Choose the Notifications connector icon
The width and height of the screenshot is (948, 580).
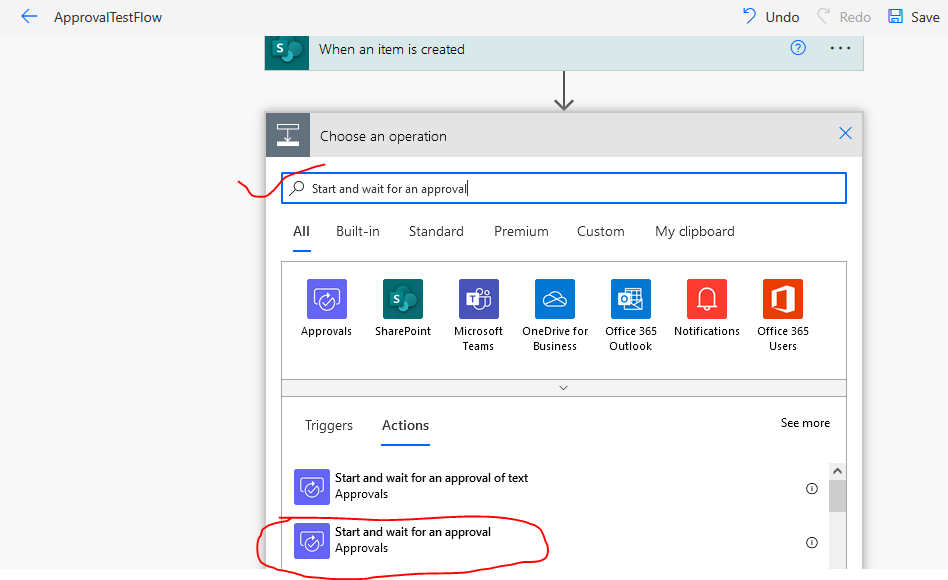[706, 299]
